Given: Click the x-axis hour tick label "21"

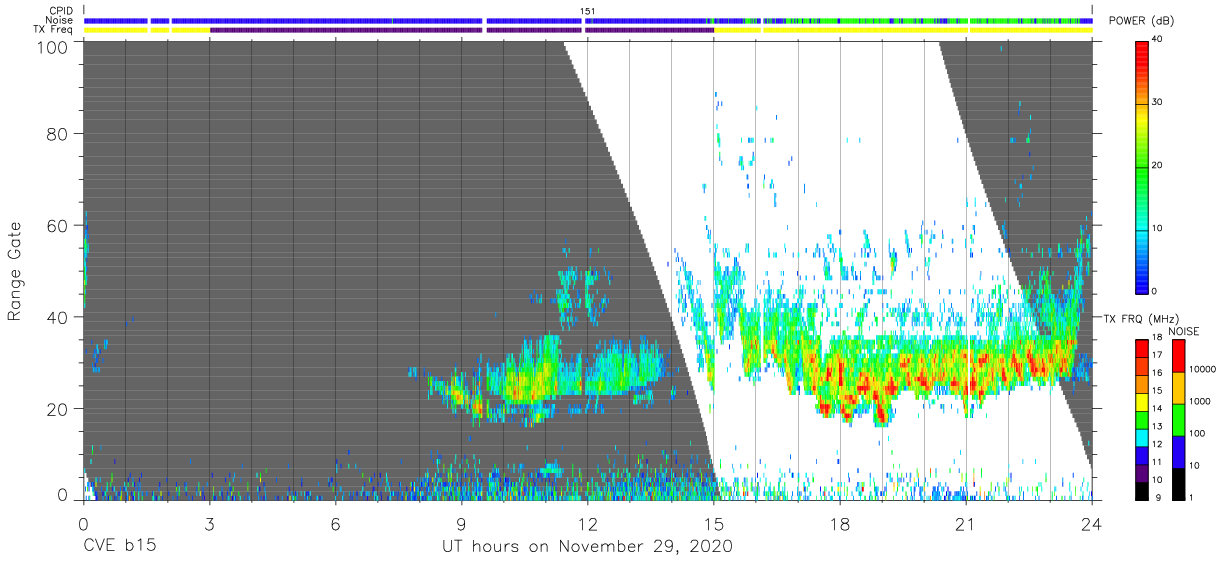Looking at the screenshot, I should coord(966,524).
